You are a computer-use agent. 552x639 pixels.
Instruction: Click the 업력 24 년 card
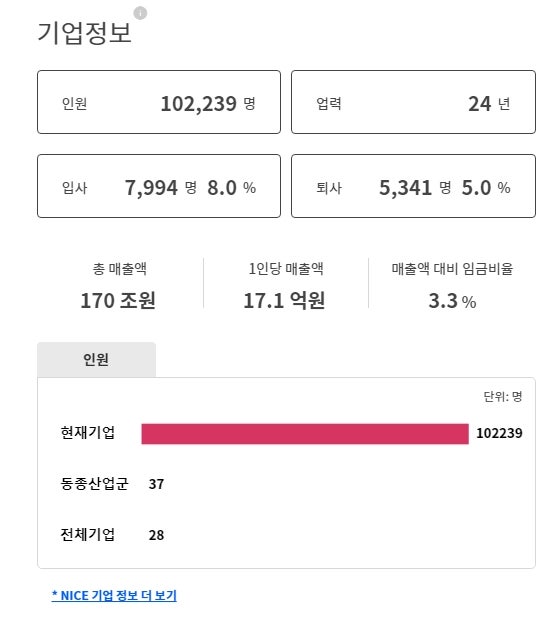[413, 102]
